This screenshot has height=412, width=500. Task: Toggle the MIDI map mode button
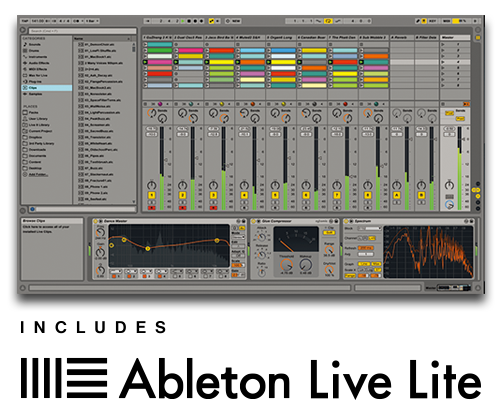tap(446, 21)
